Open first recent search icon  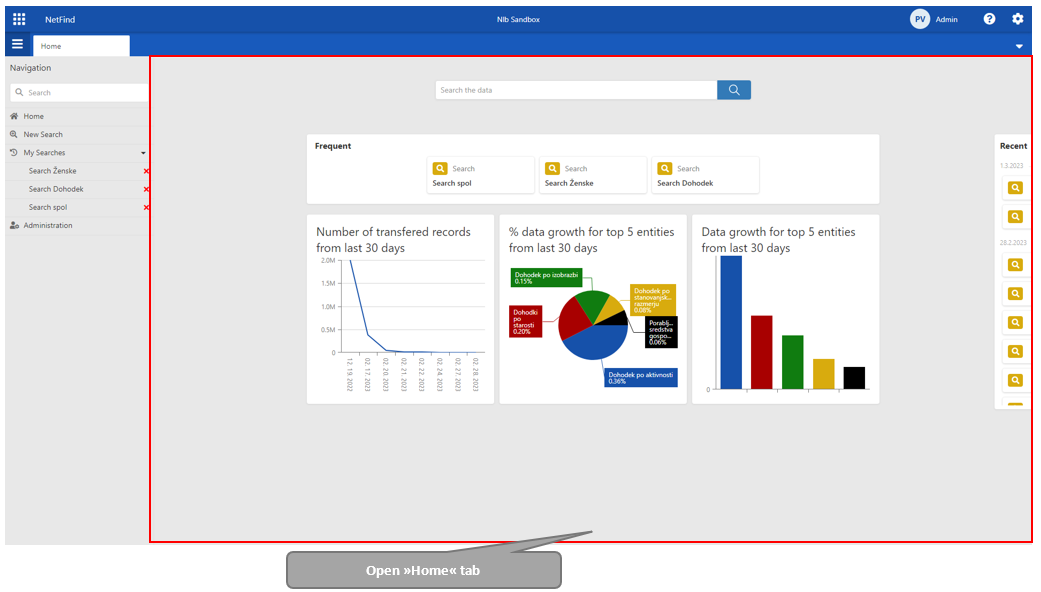click(1015, 188)
